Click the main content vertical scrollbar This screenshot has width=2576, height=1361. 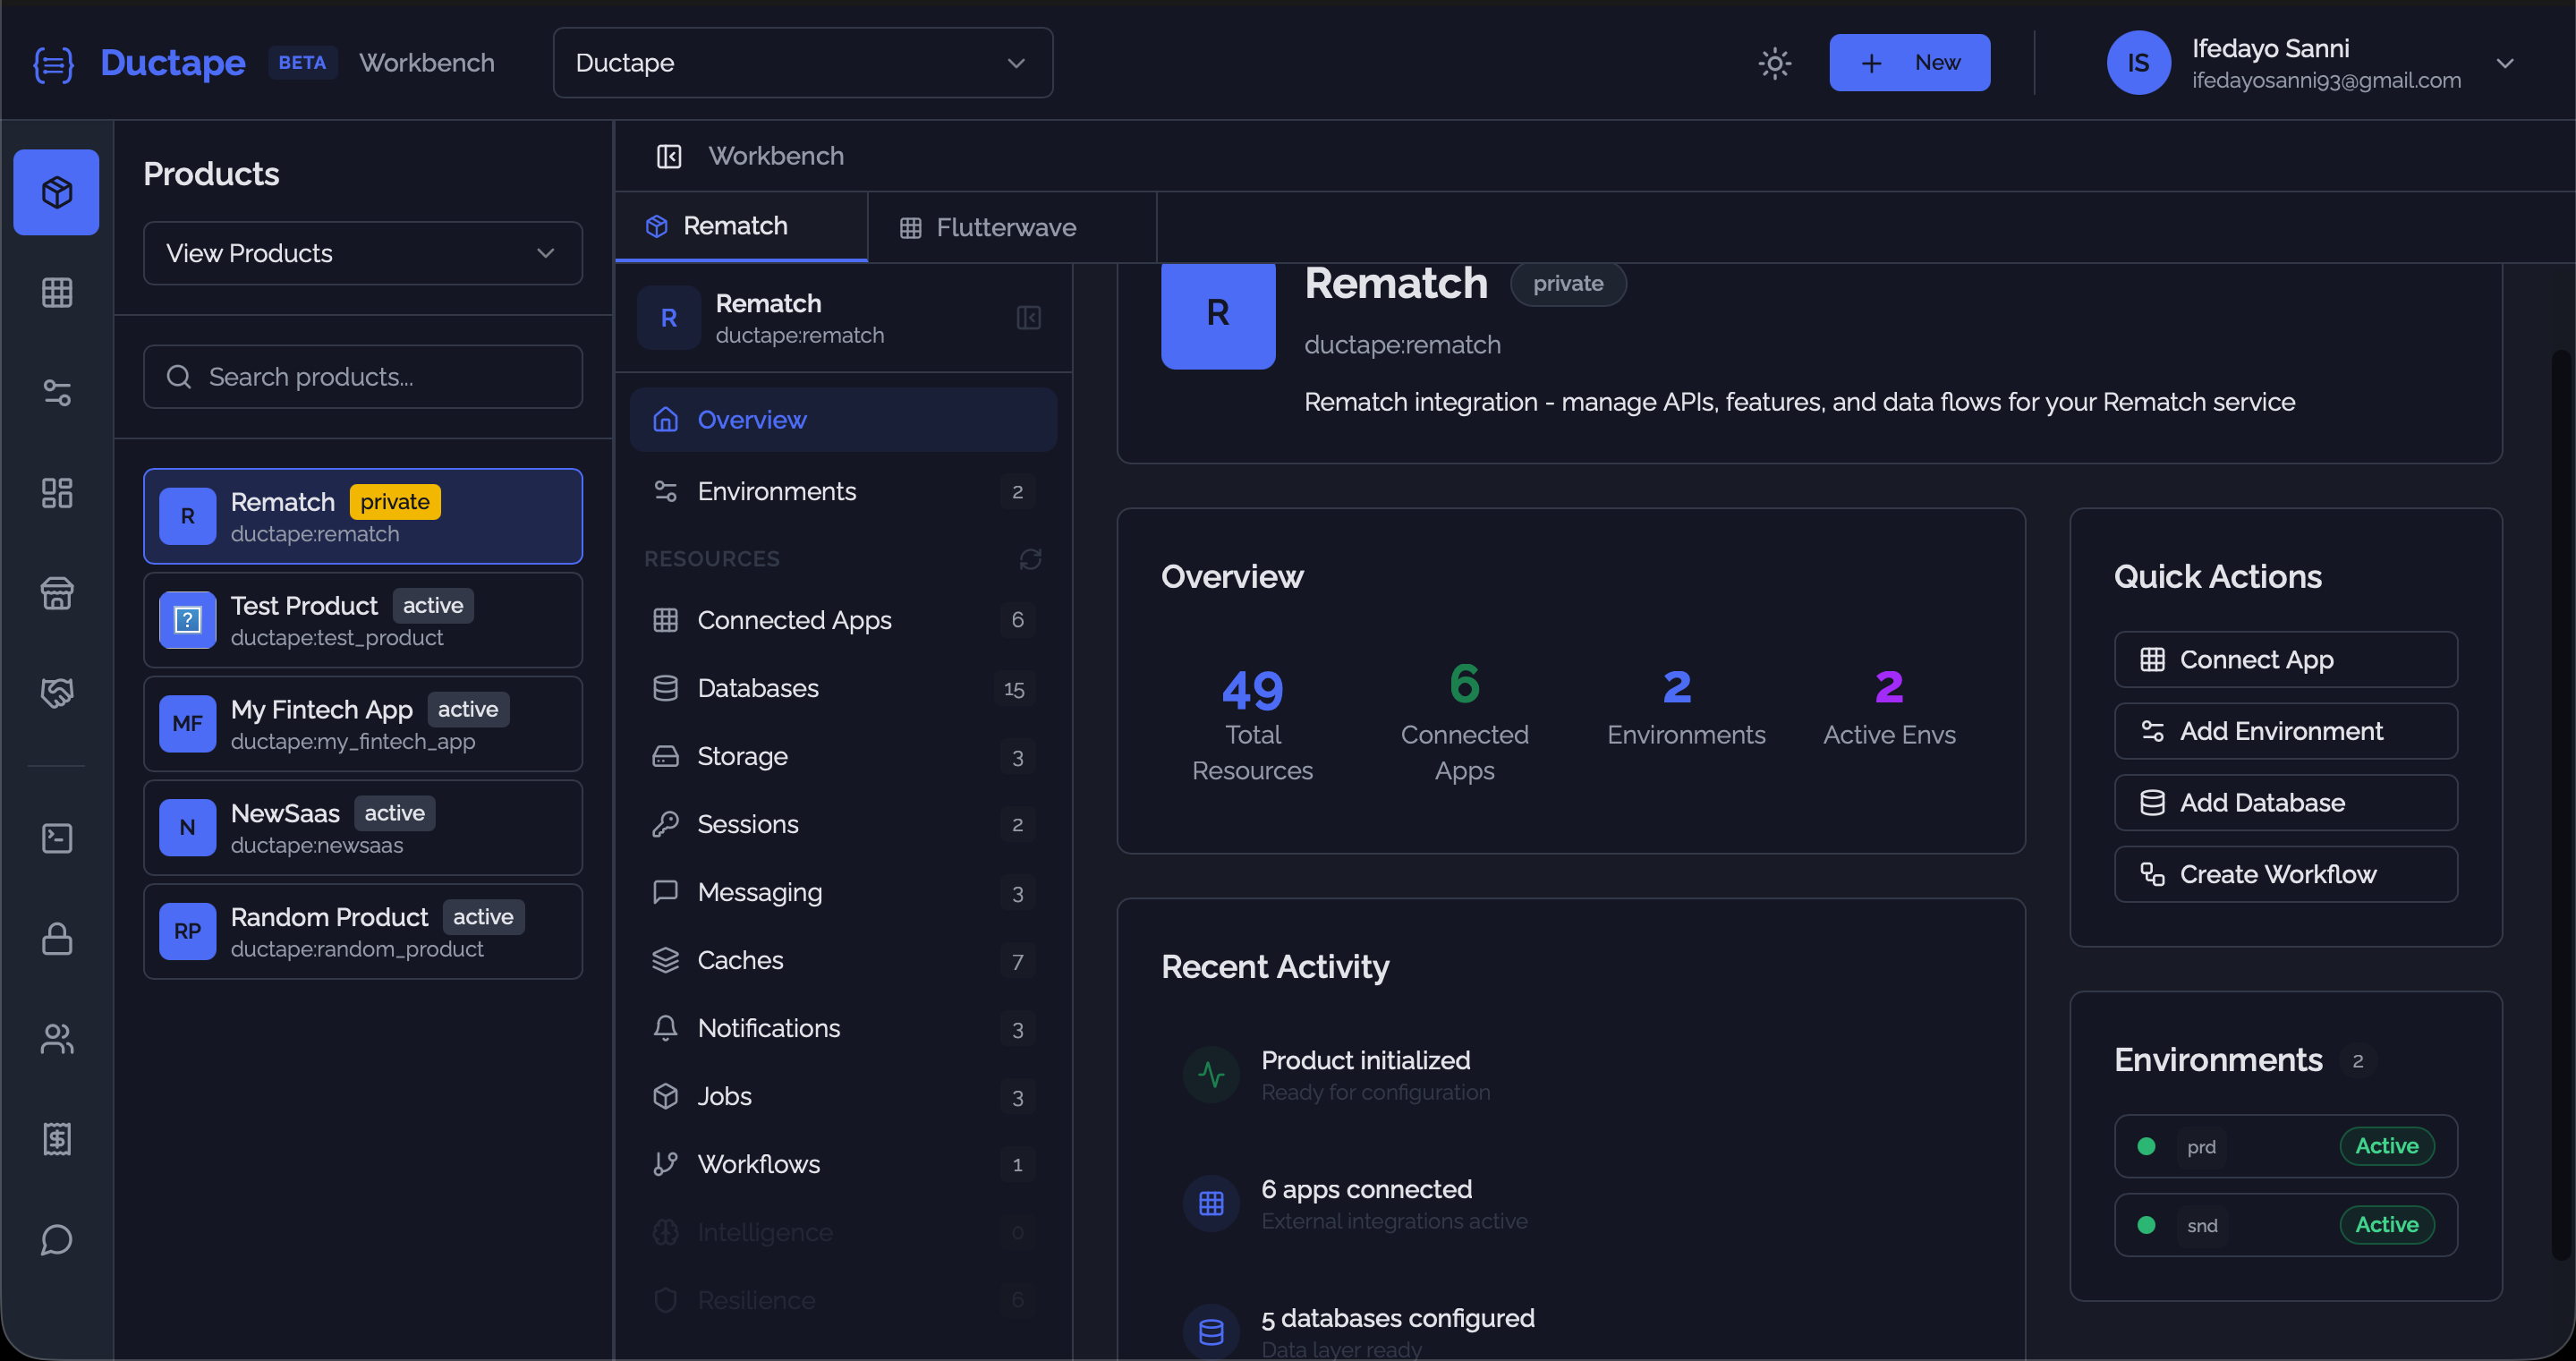click(x=2560, y=805)
